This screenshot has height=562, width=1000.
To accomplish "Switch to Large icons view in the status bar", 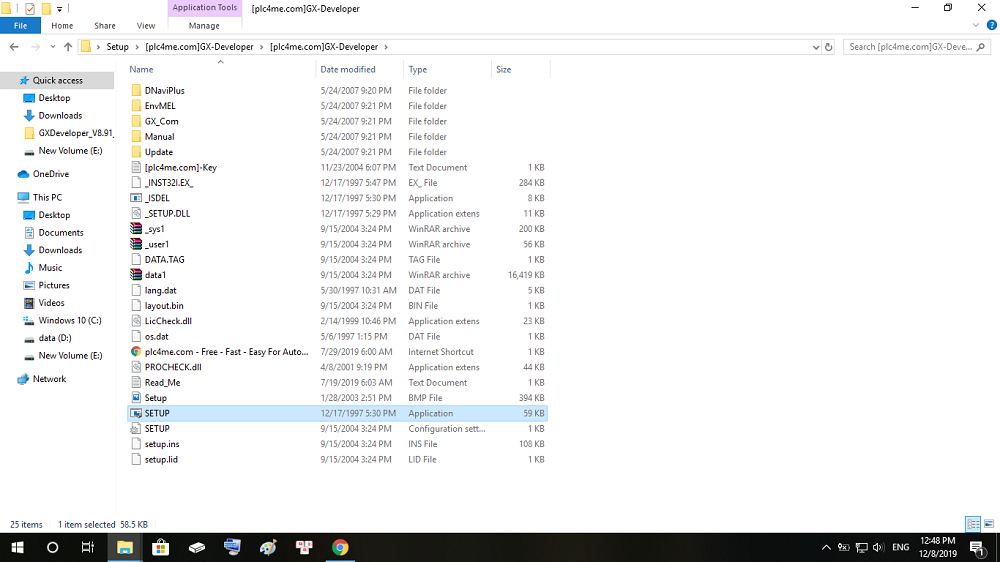I will point(988,524).
